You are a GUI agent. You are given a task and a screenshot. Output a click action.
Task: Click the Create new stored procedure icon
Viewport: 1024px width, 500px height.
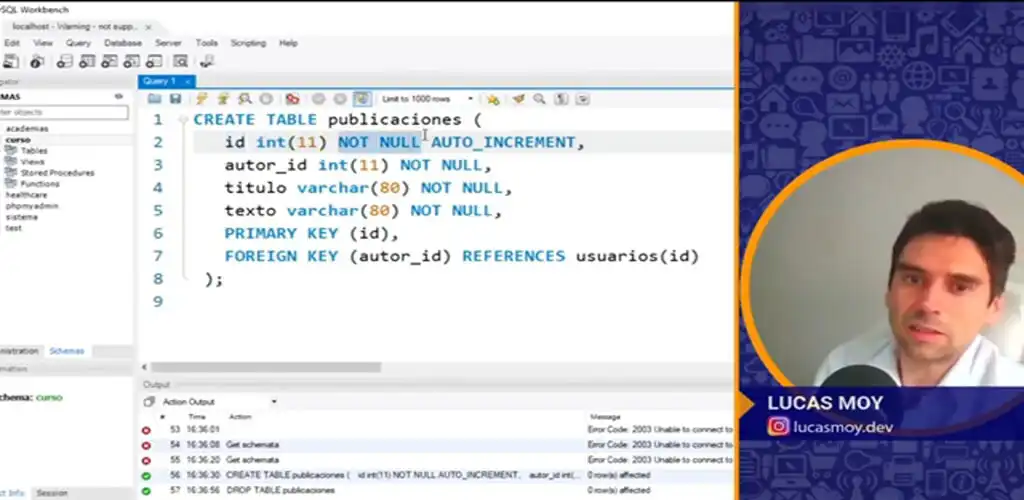(x=131, y=61)
